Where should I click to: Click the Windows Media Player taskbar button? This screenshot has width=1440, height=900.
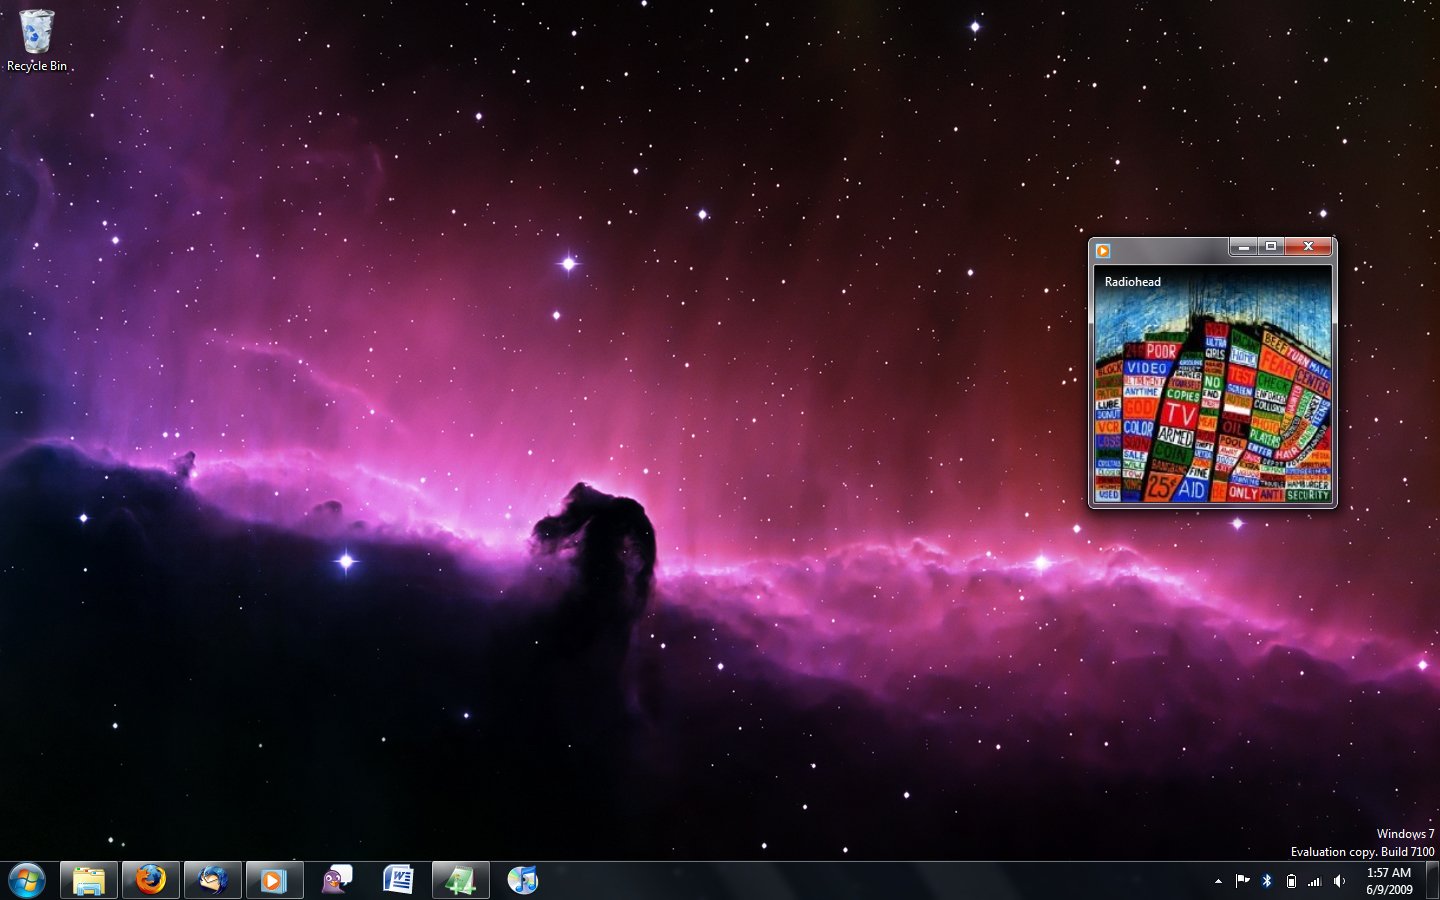tap(273, 881)
